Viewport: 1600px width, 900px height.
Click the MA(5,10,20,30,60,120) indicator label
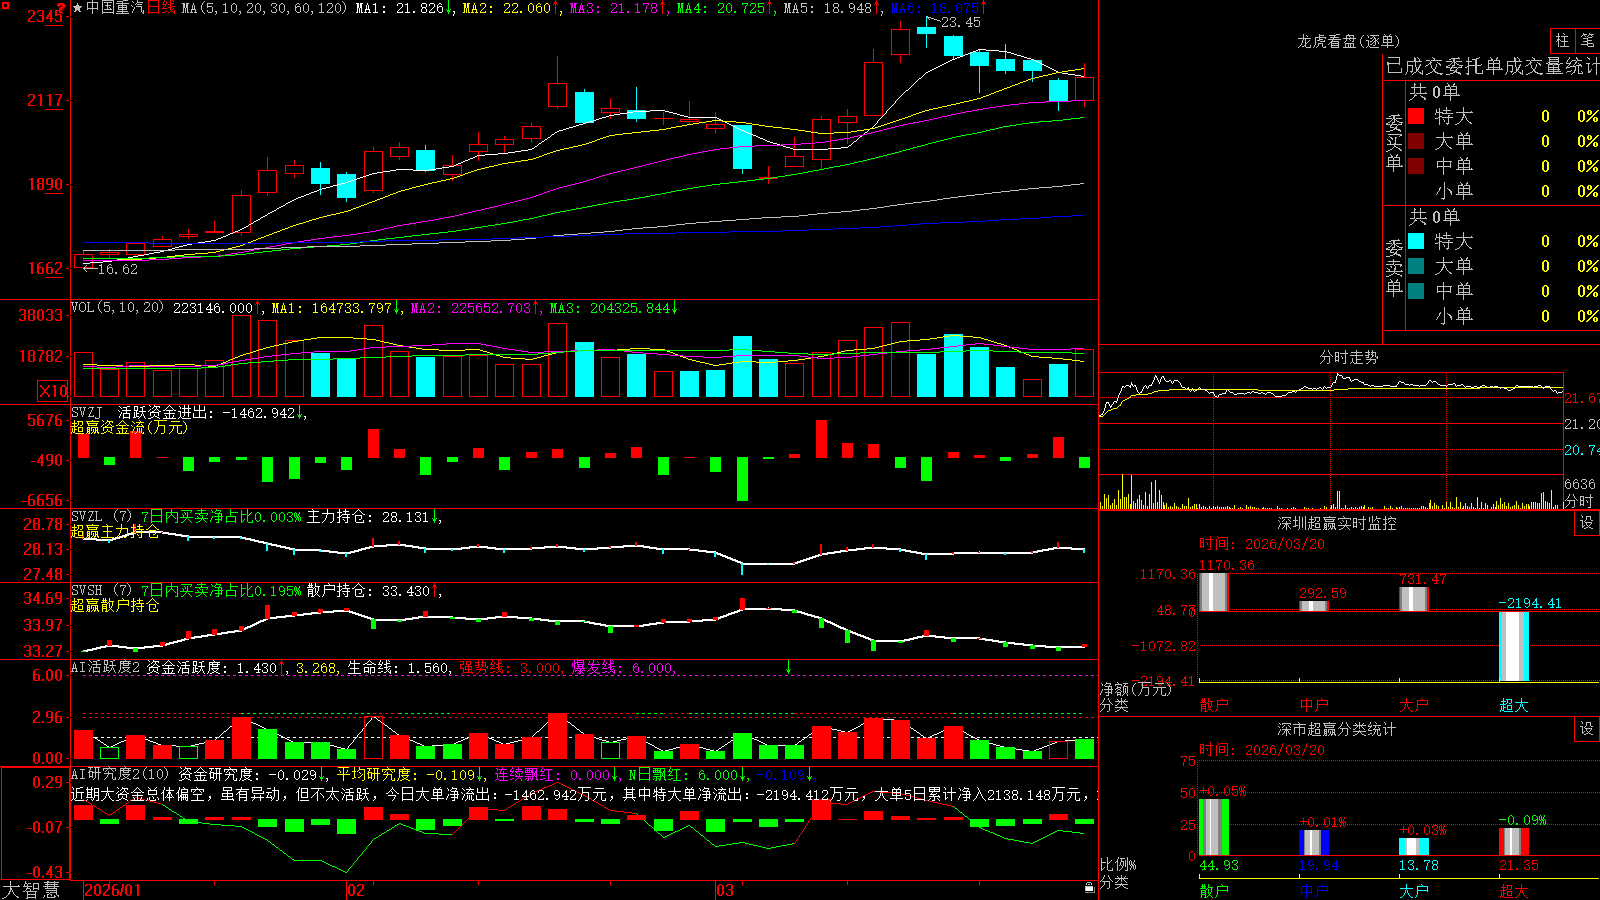click(x=264, y=8)
